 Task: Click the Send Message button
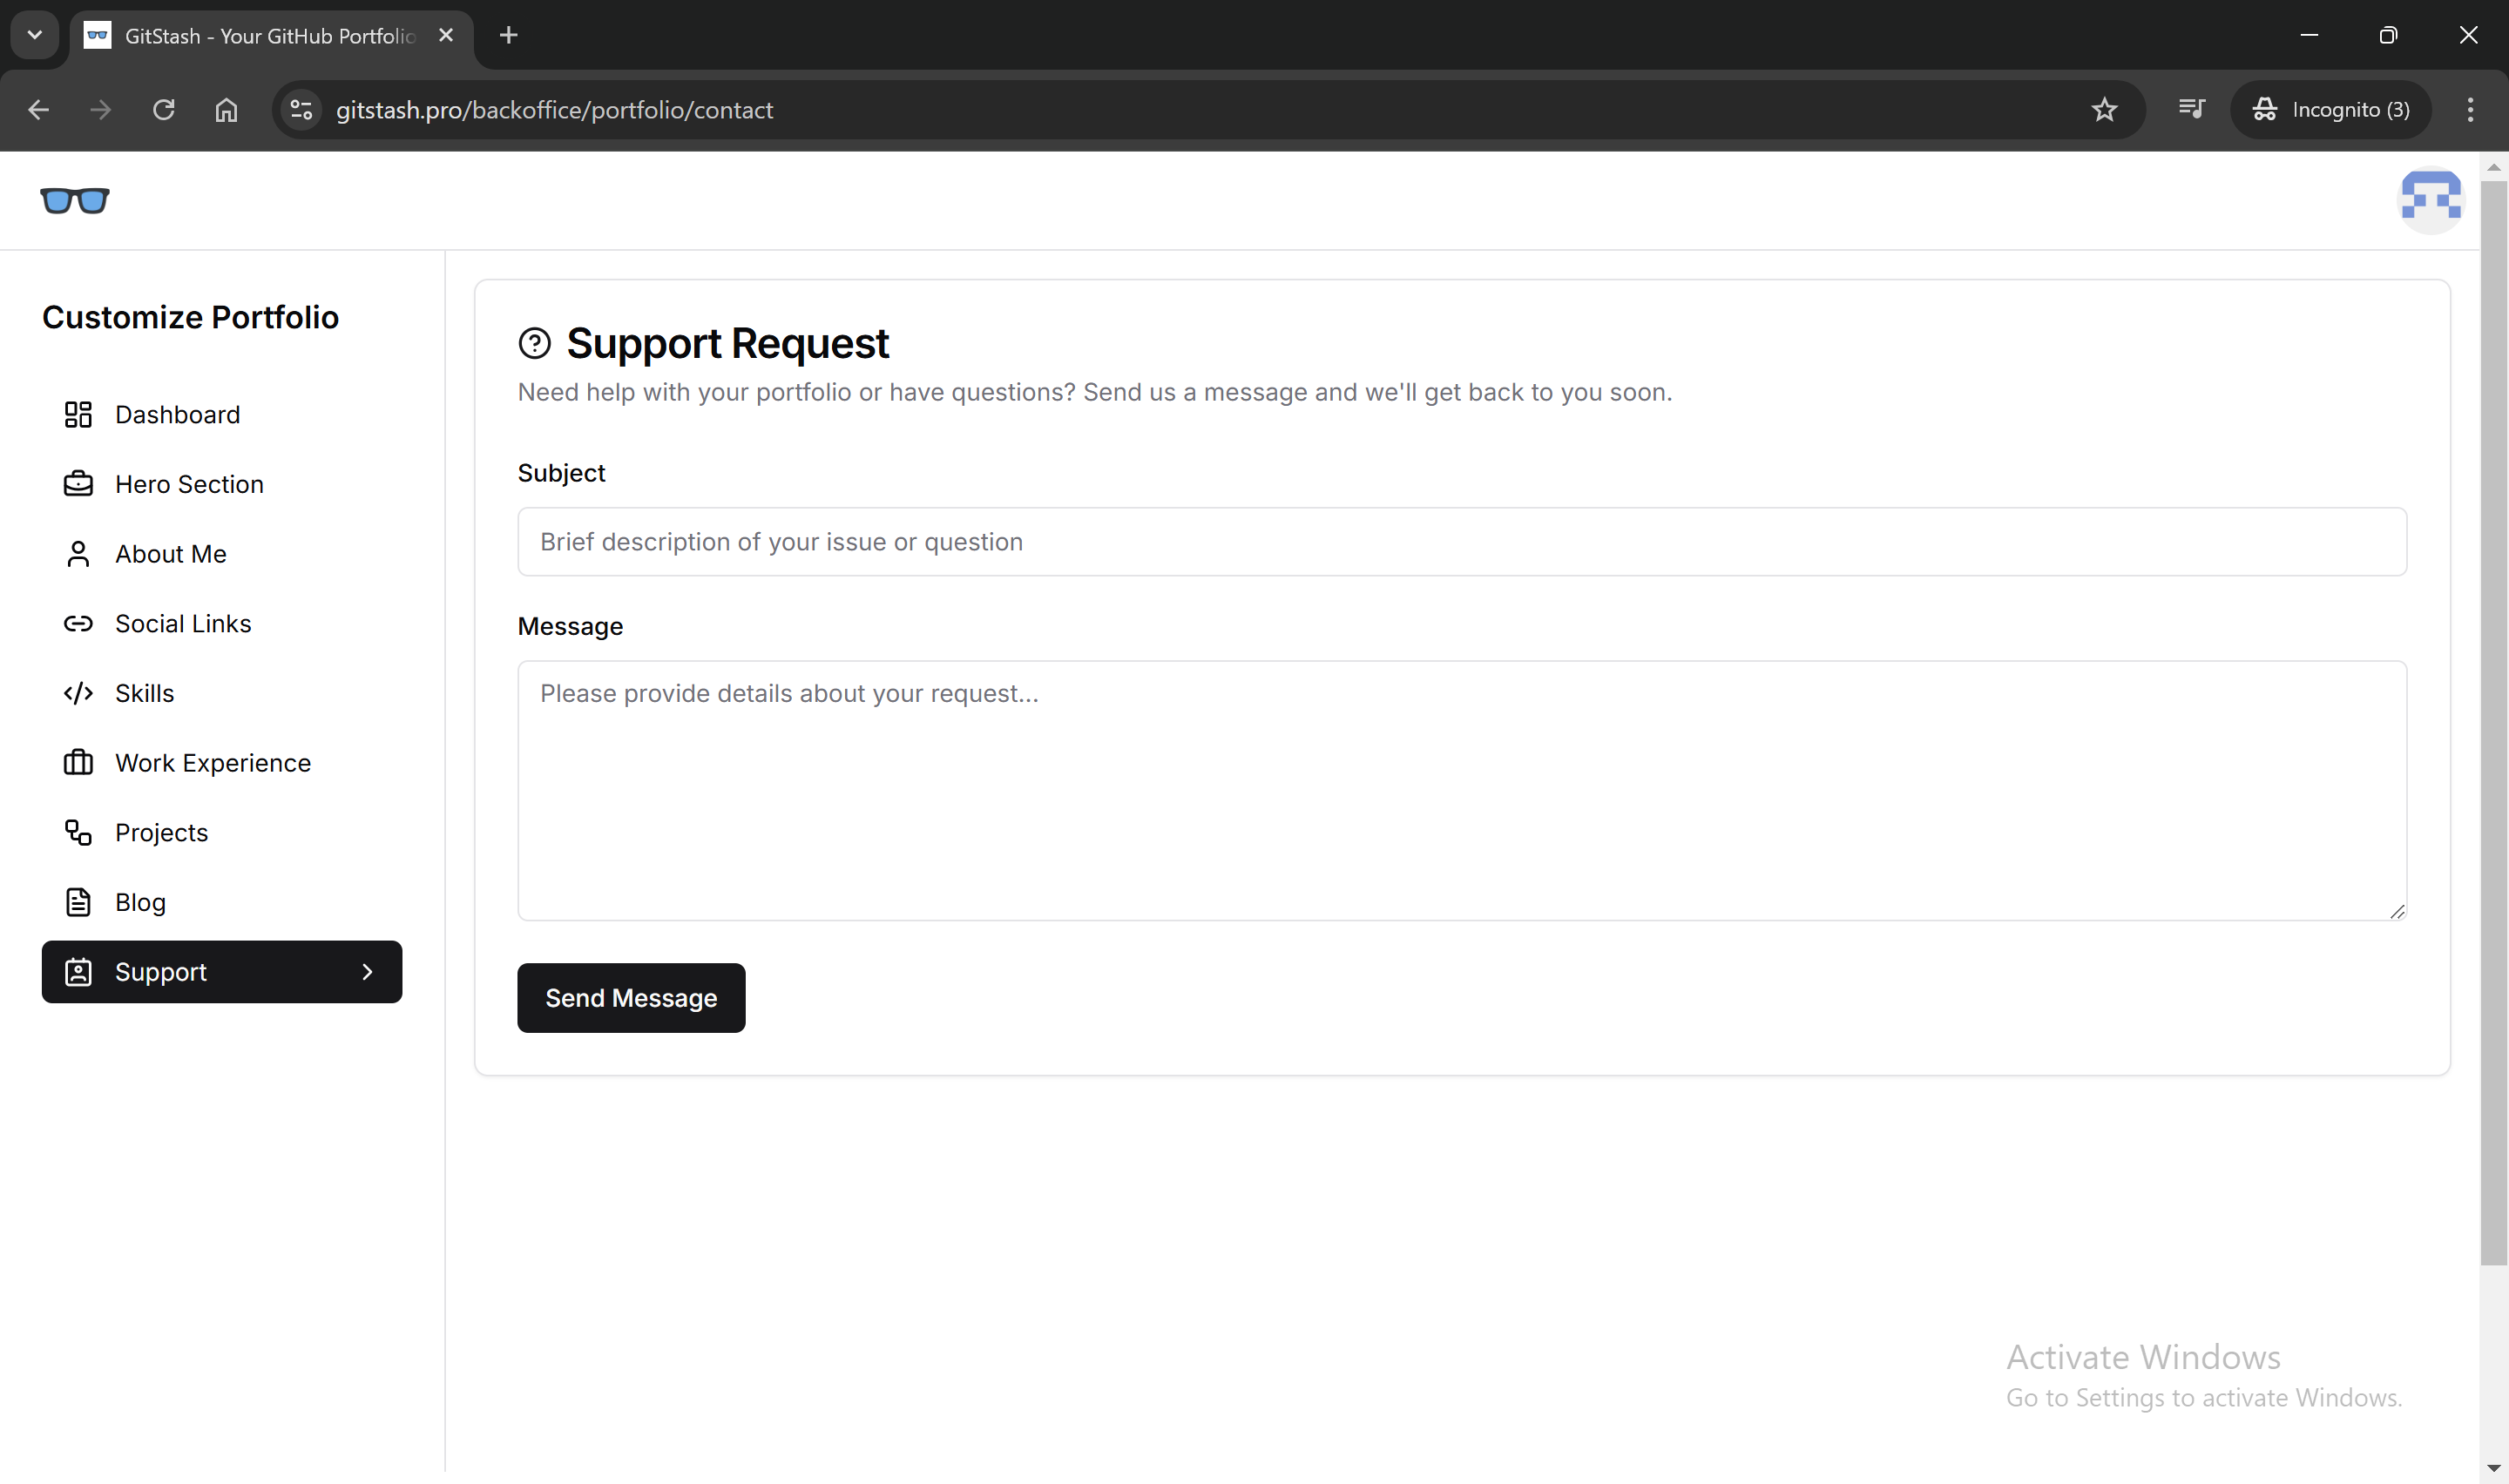point(631,997)
